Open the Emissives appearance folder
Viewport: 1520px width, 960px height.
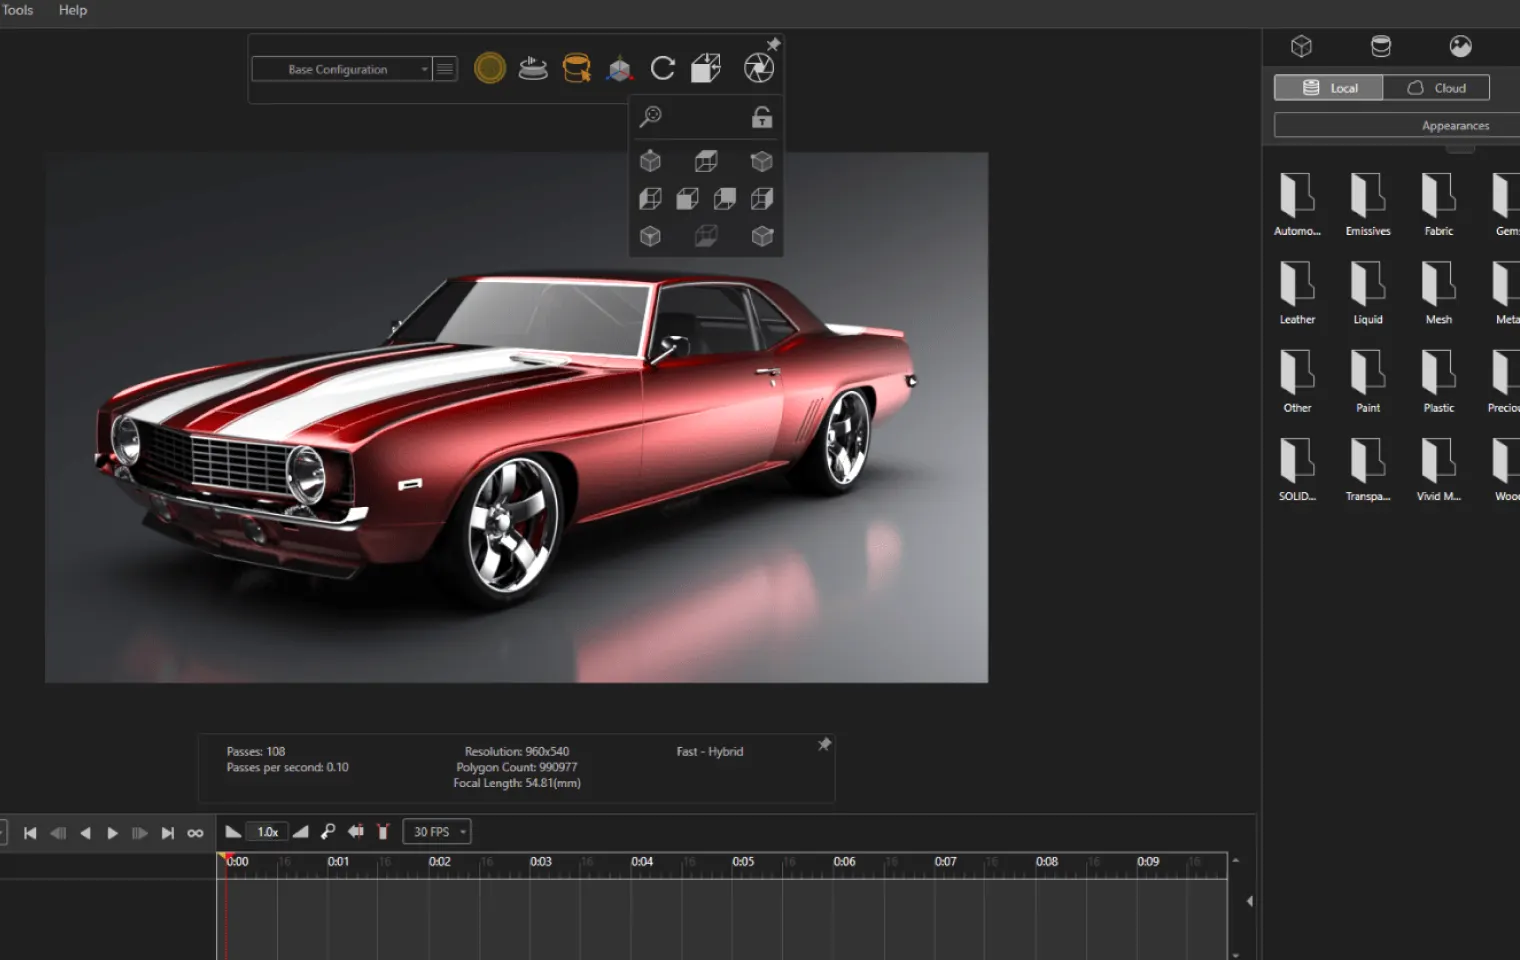point(1368,204)
